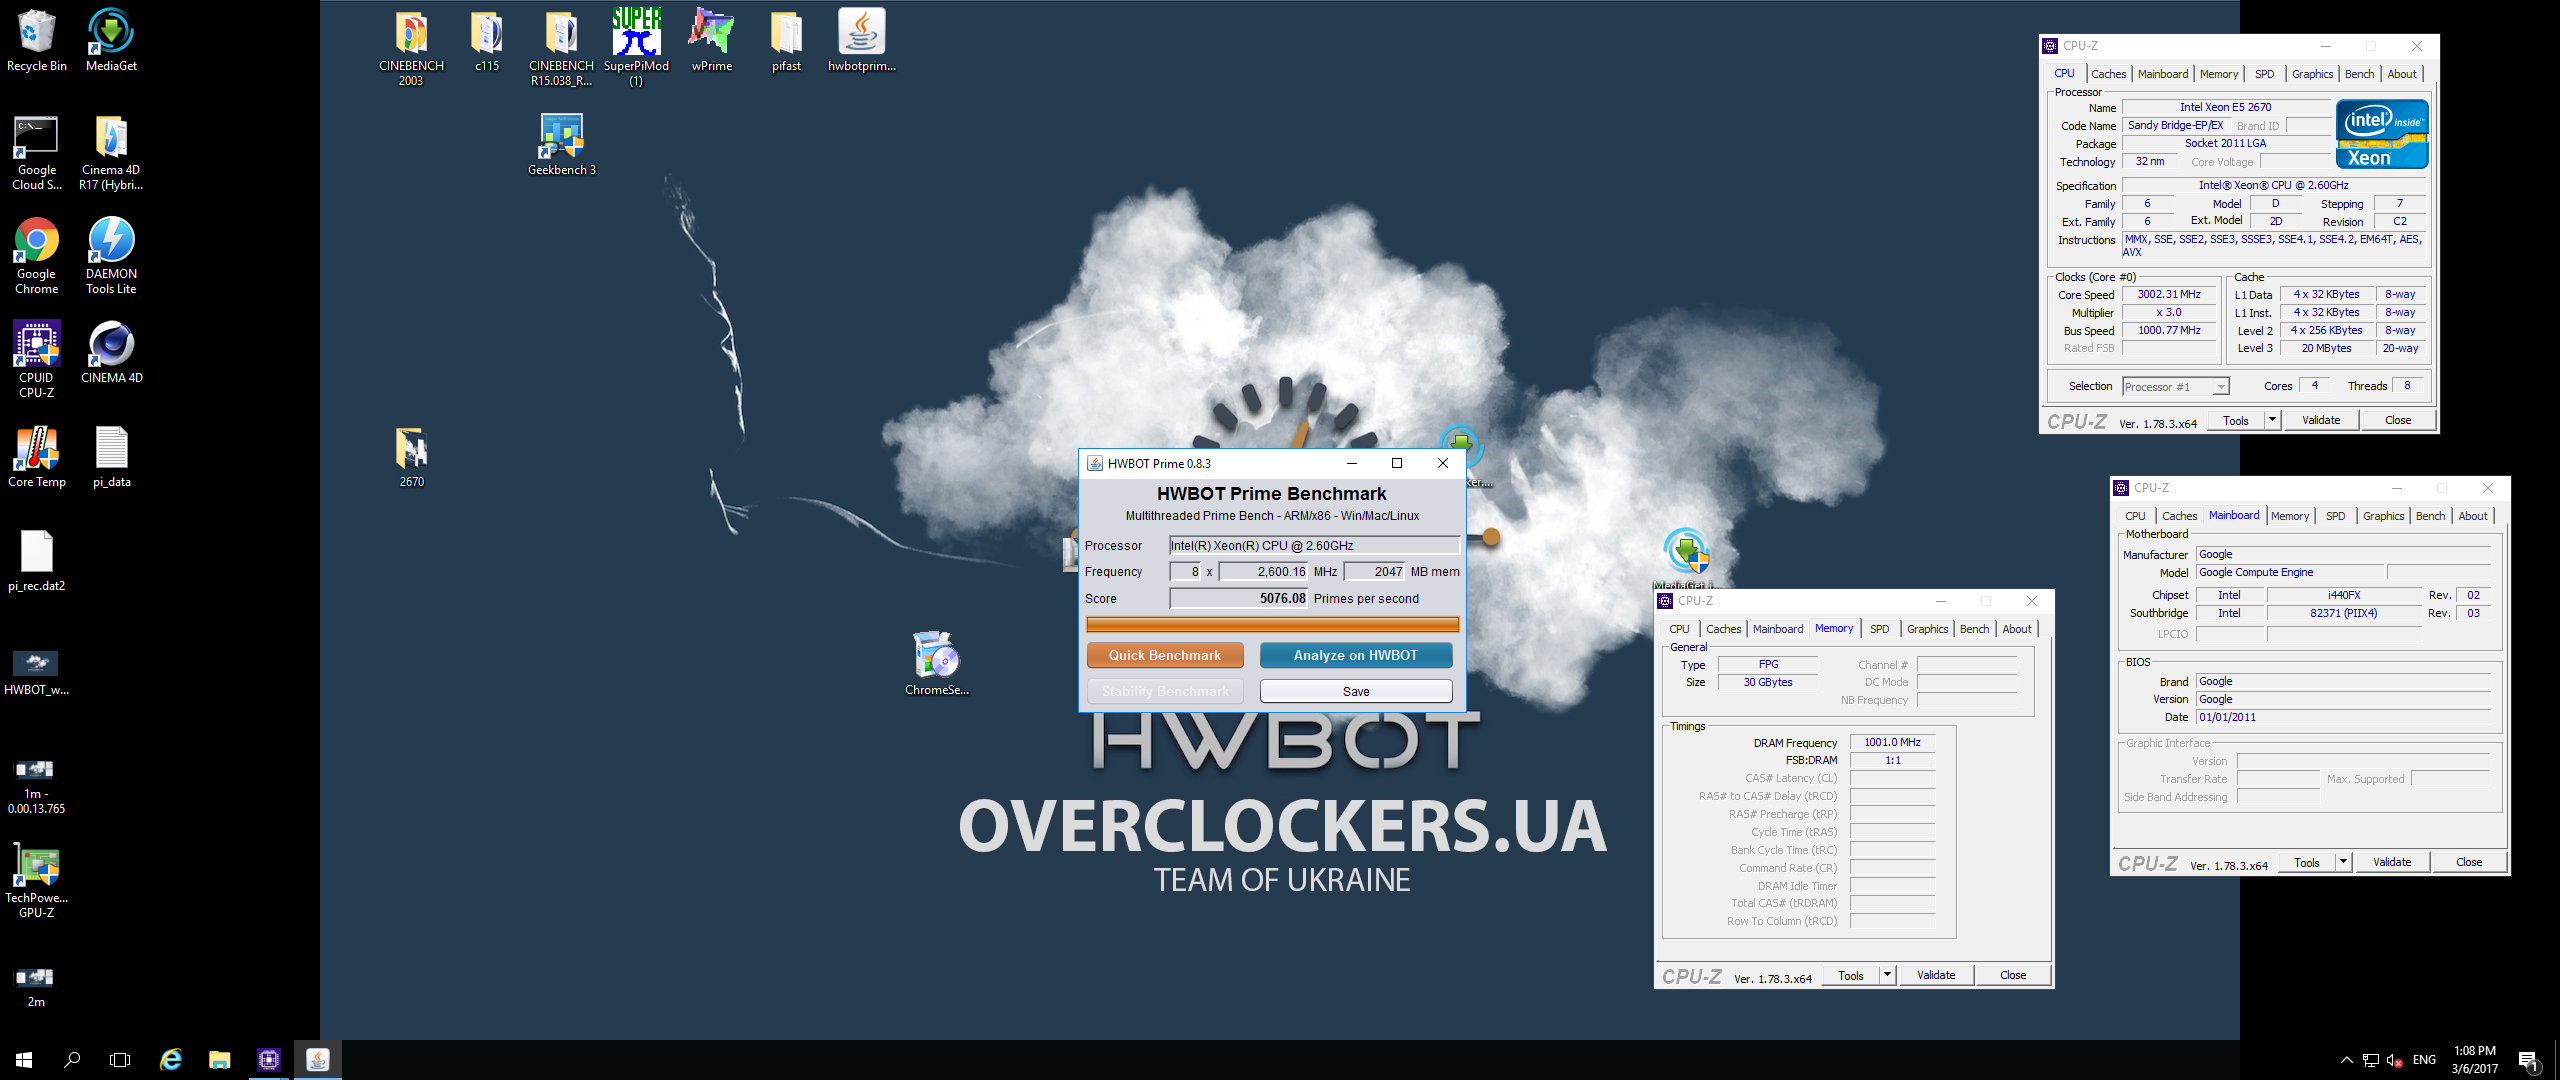The width and height of the screenshot is (2560, 1080).
Task: Expand Tools dropdown arrow in Mainboard tab window
Action: (2343, 862)
